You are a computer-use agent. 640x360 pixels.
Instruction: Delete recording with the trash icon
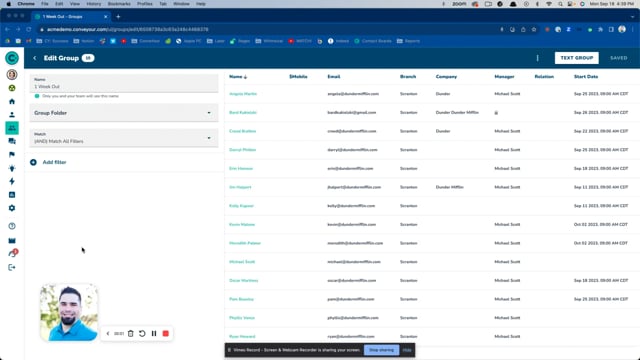click(x=131, y=333)
